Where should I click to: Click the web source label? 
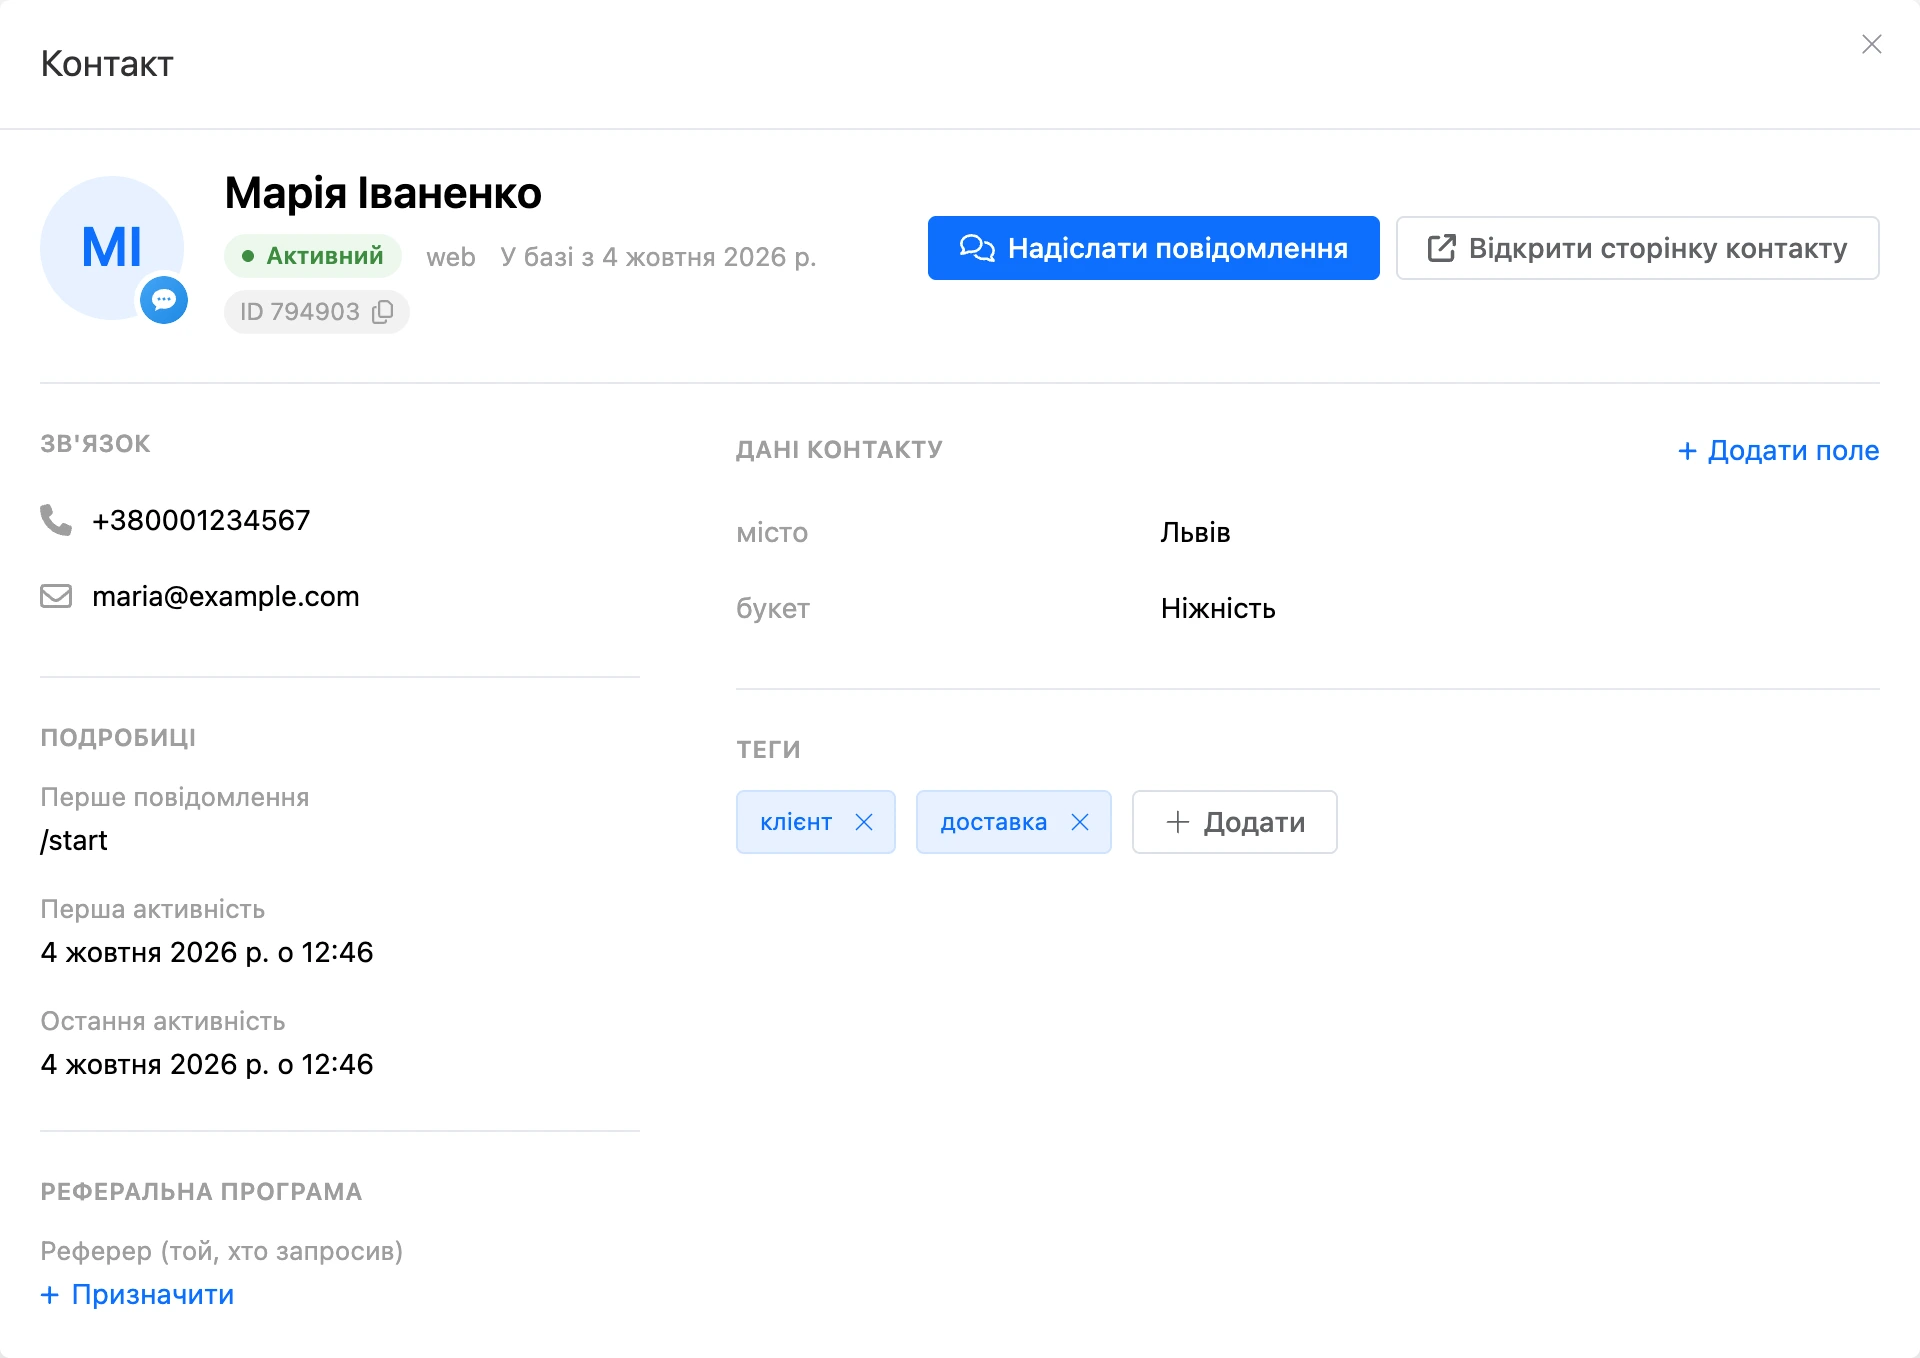(451, 257)
